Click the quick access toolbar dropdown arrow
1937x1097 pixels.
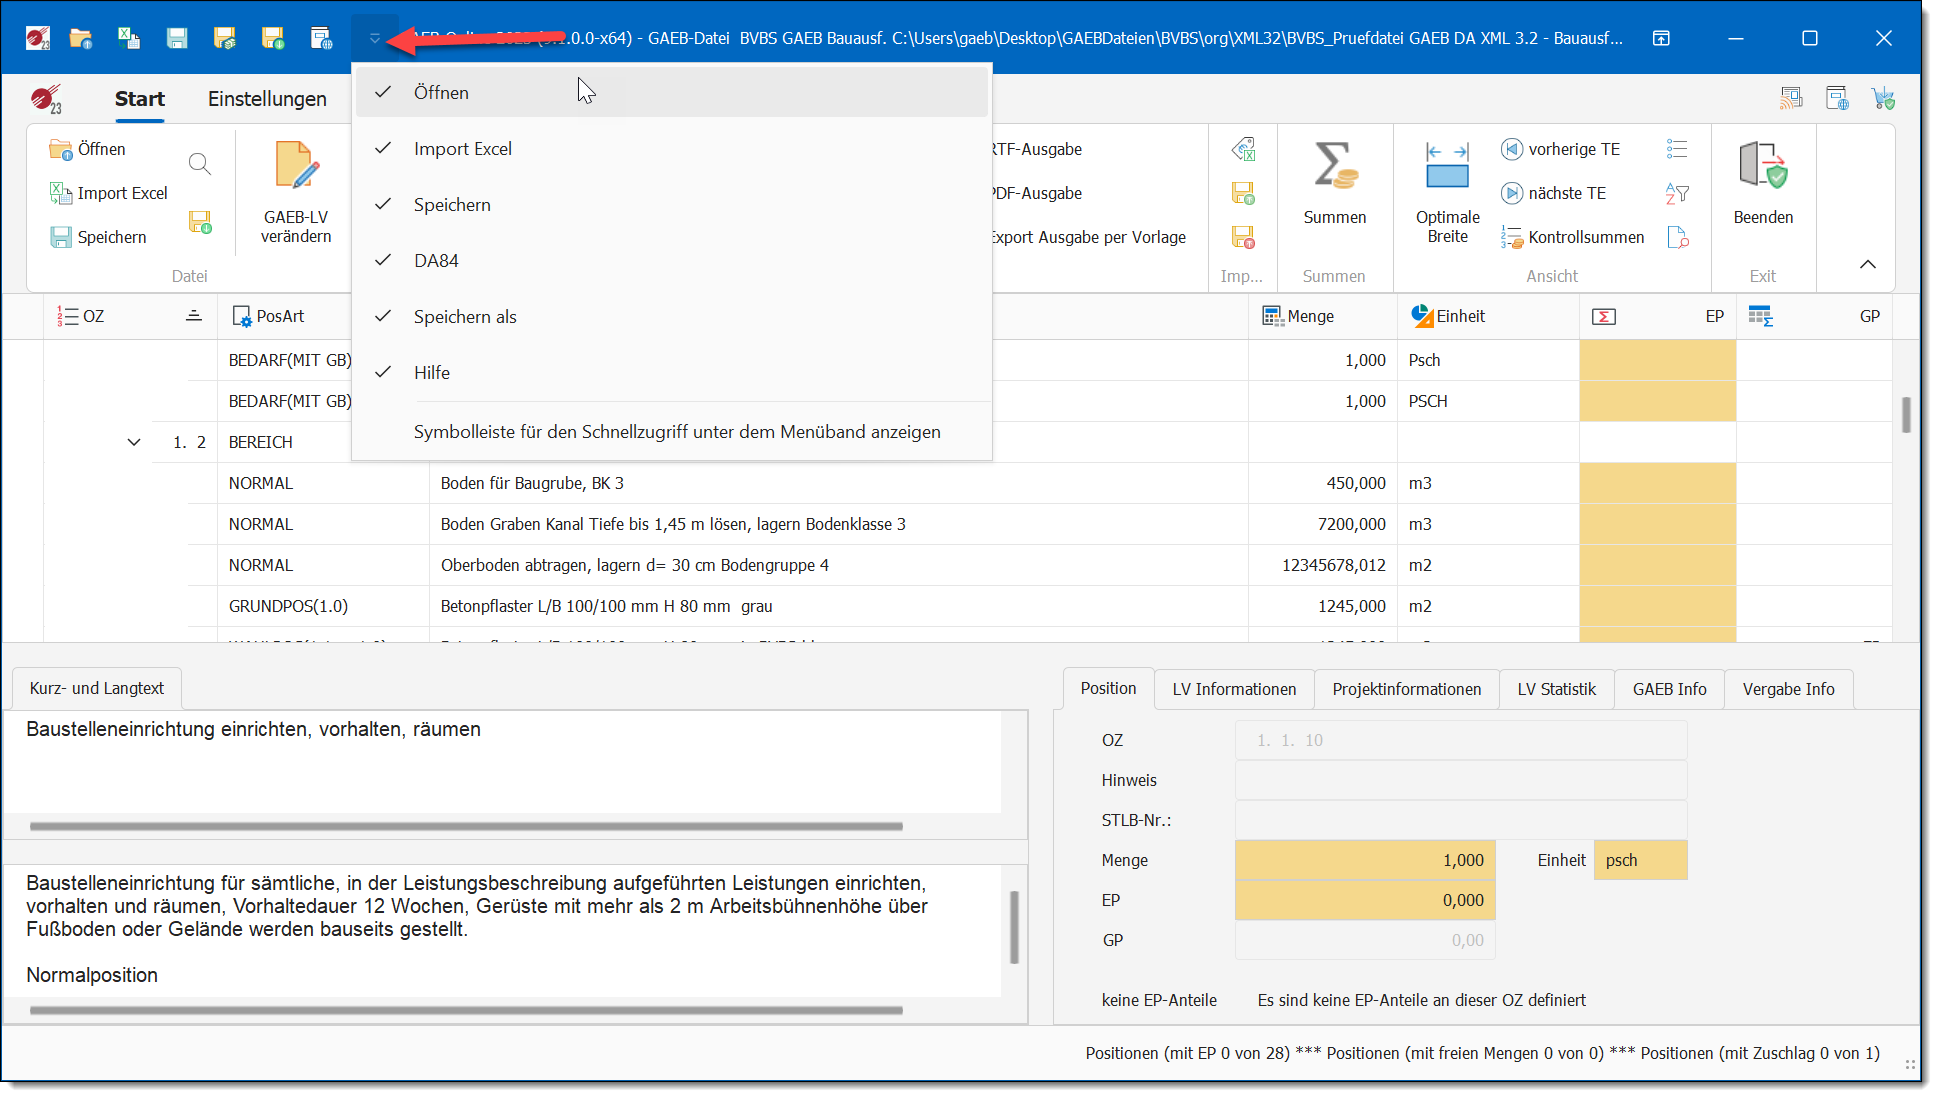coord(375,38)
